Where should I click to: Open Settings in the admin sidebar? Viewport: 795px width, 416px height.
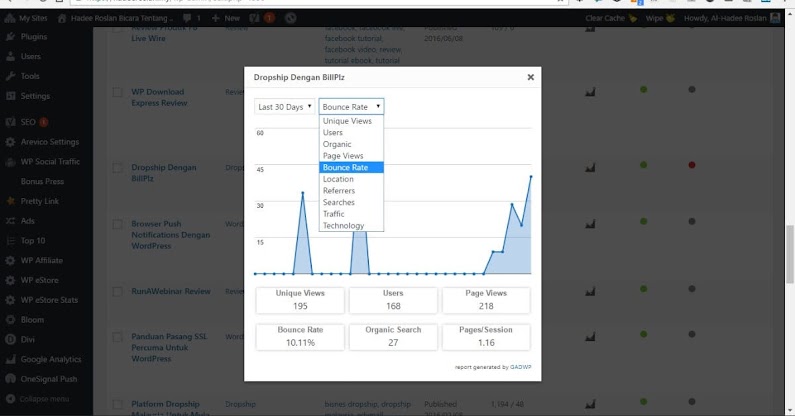click(x=34, y=96)
